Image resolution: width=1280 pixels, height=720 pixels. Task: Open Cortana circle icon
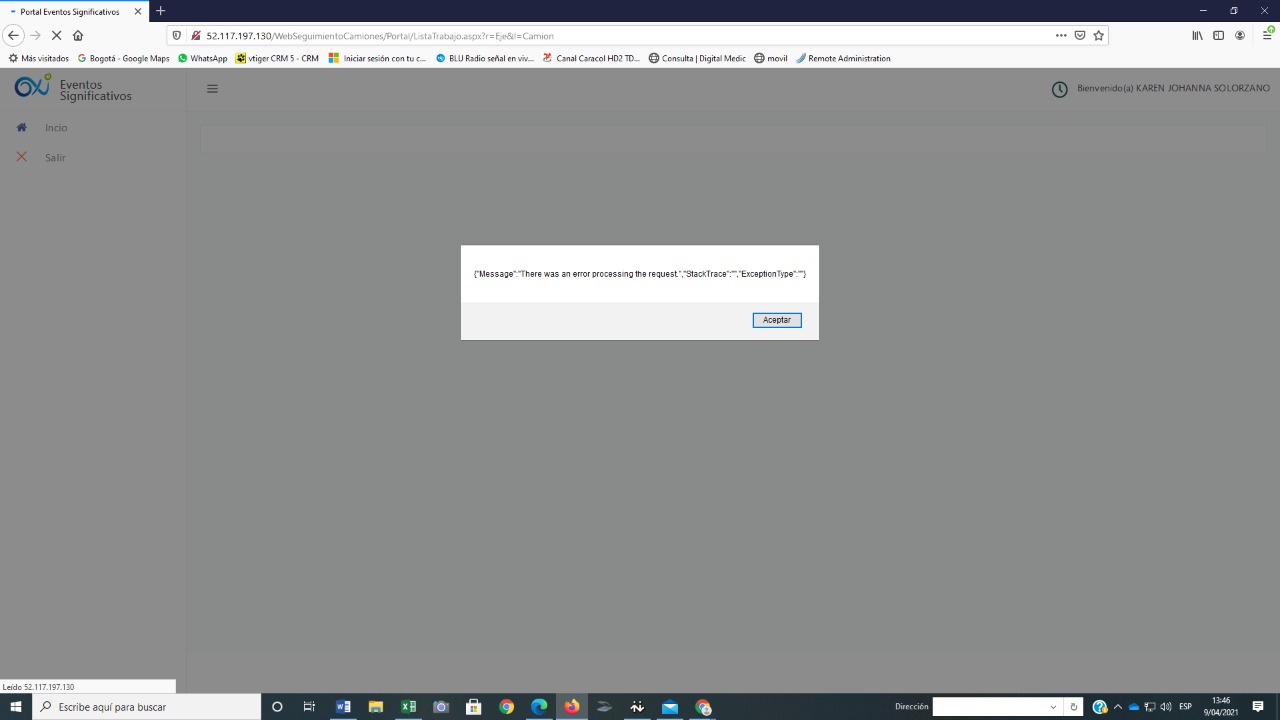tap(277, 707)
